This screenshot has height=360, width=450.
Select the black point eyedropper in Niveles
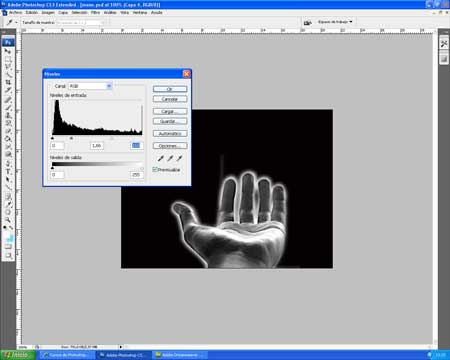[x=161, y=158]
